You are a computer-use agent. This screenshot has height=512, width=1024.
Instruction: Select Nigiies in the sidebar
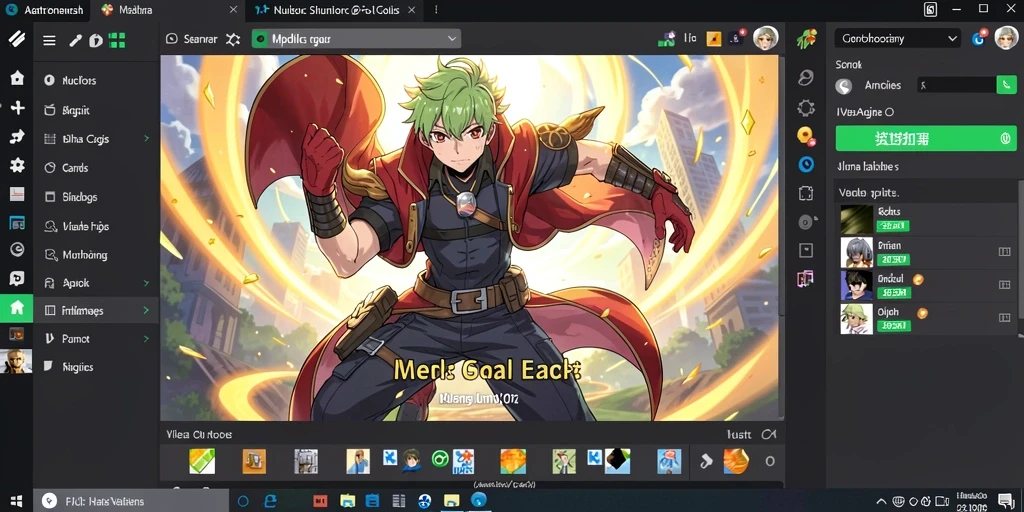(x=78, y=367)
